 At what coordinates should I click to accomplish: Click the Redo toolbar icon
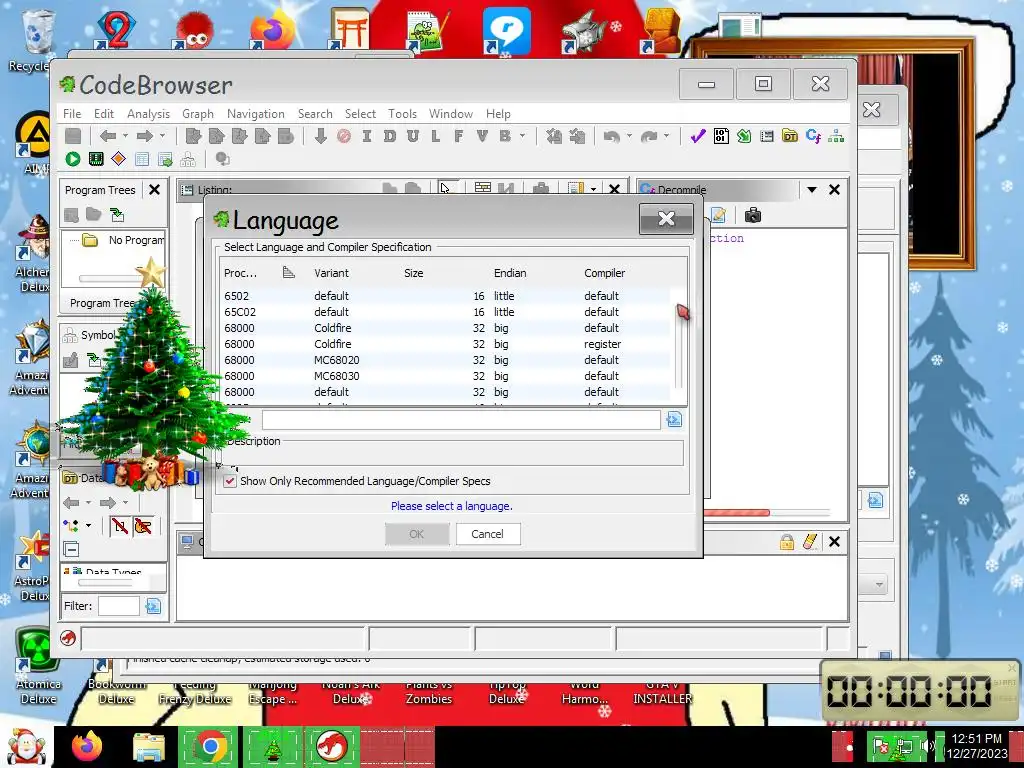tap(648, 136)
